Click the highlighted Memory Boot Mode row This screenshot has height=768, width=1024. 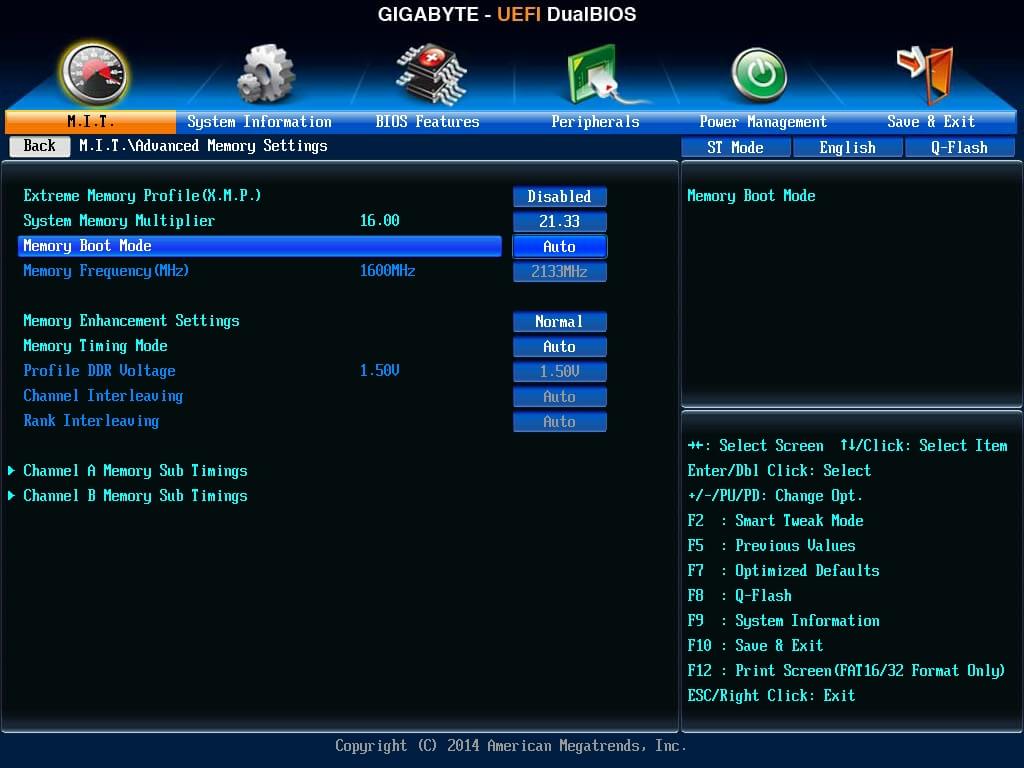[x=260, y=246]
